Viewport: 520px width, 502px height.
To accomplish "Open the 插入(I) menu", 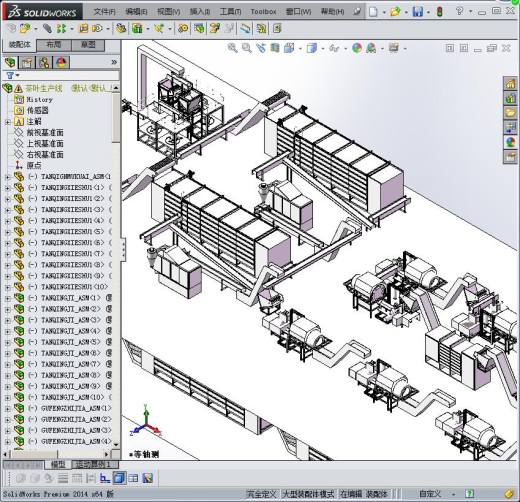I will (x=200, y=12).
